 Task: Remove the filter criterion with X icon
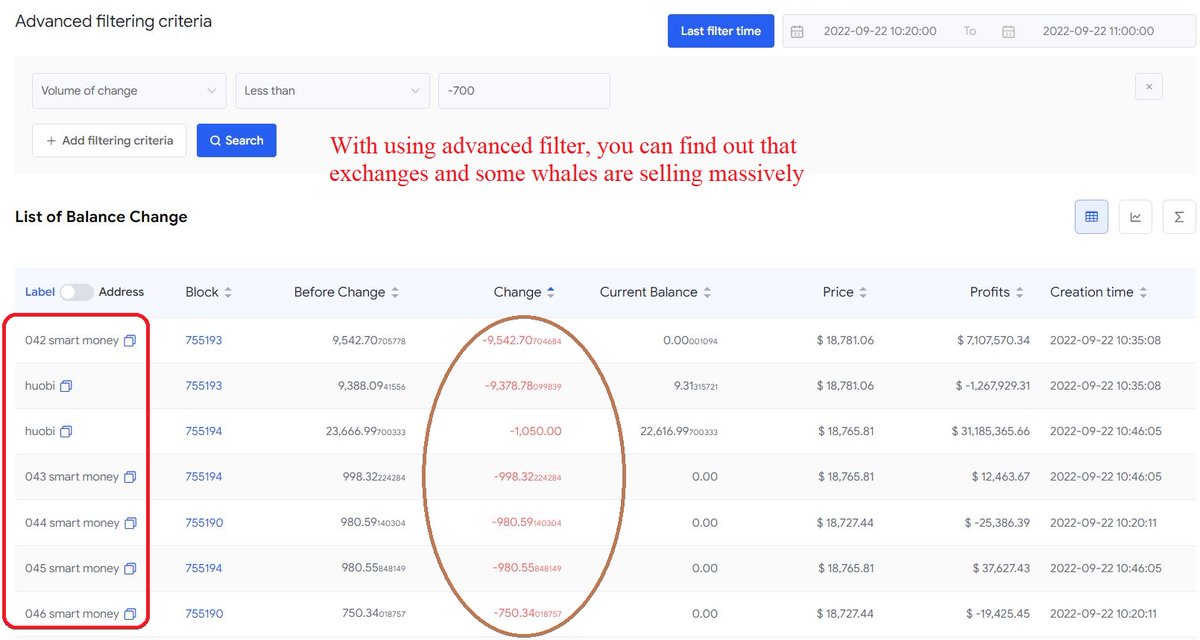(x=1149, y=87)
